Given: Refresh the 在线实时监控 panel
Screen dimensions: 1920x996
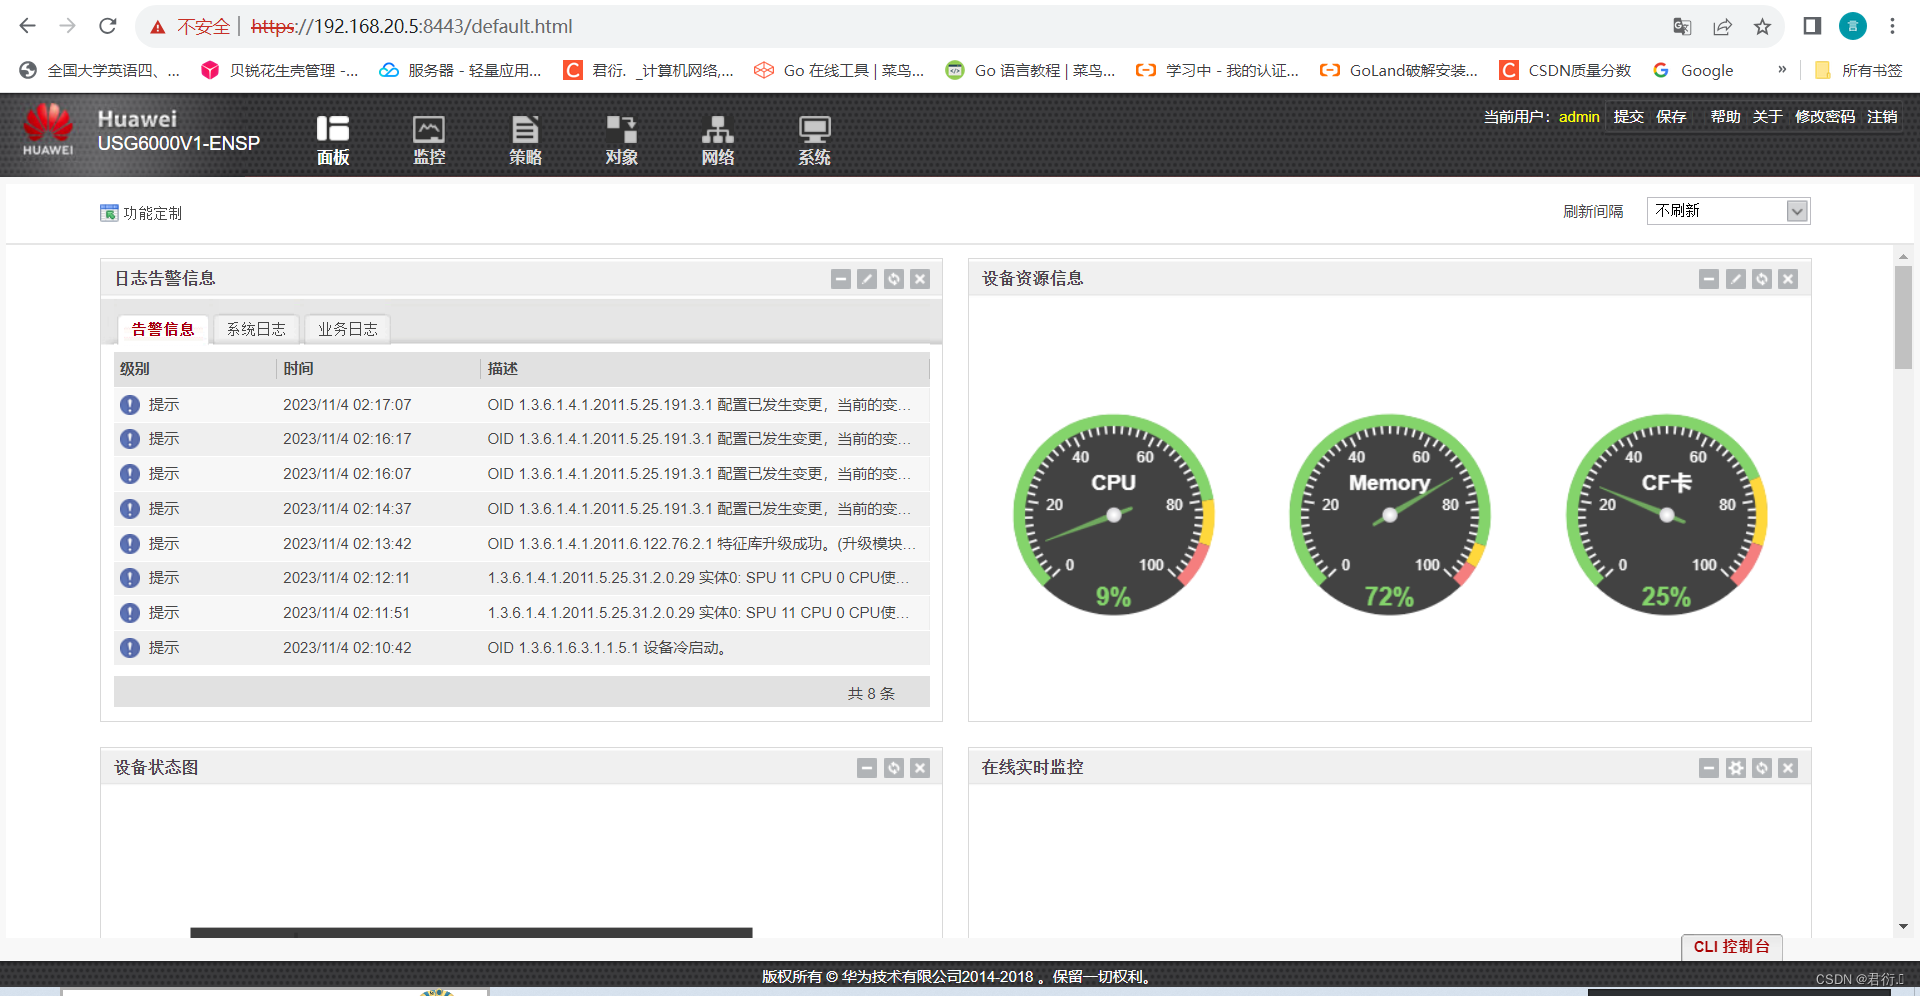Looking at the screenshot, I should 1762,768.
